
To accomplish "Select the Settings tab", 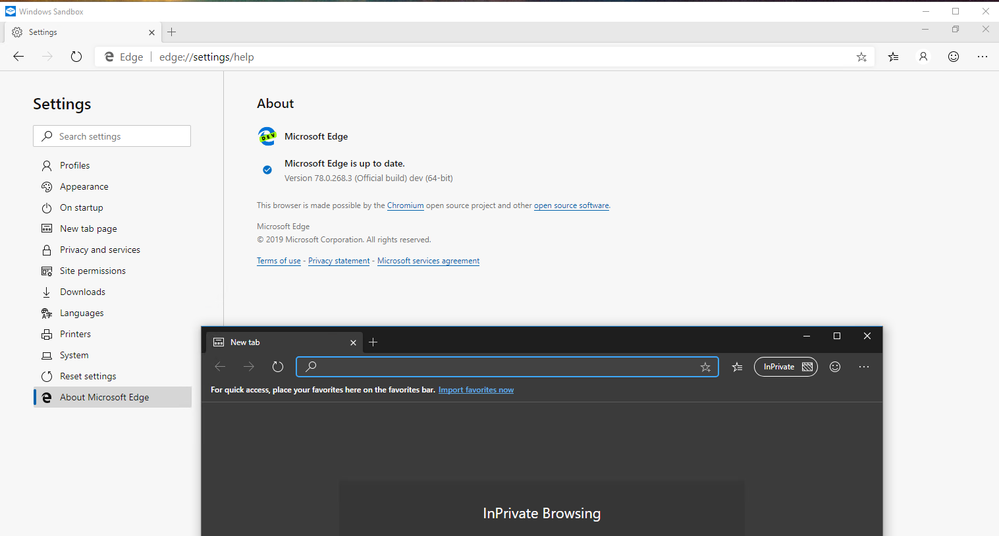I will [x=83, y=32].
